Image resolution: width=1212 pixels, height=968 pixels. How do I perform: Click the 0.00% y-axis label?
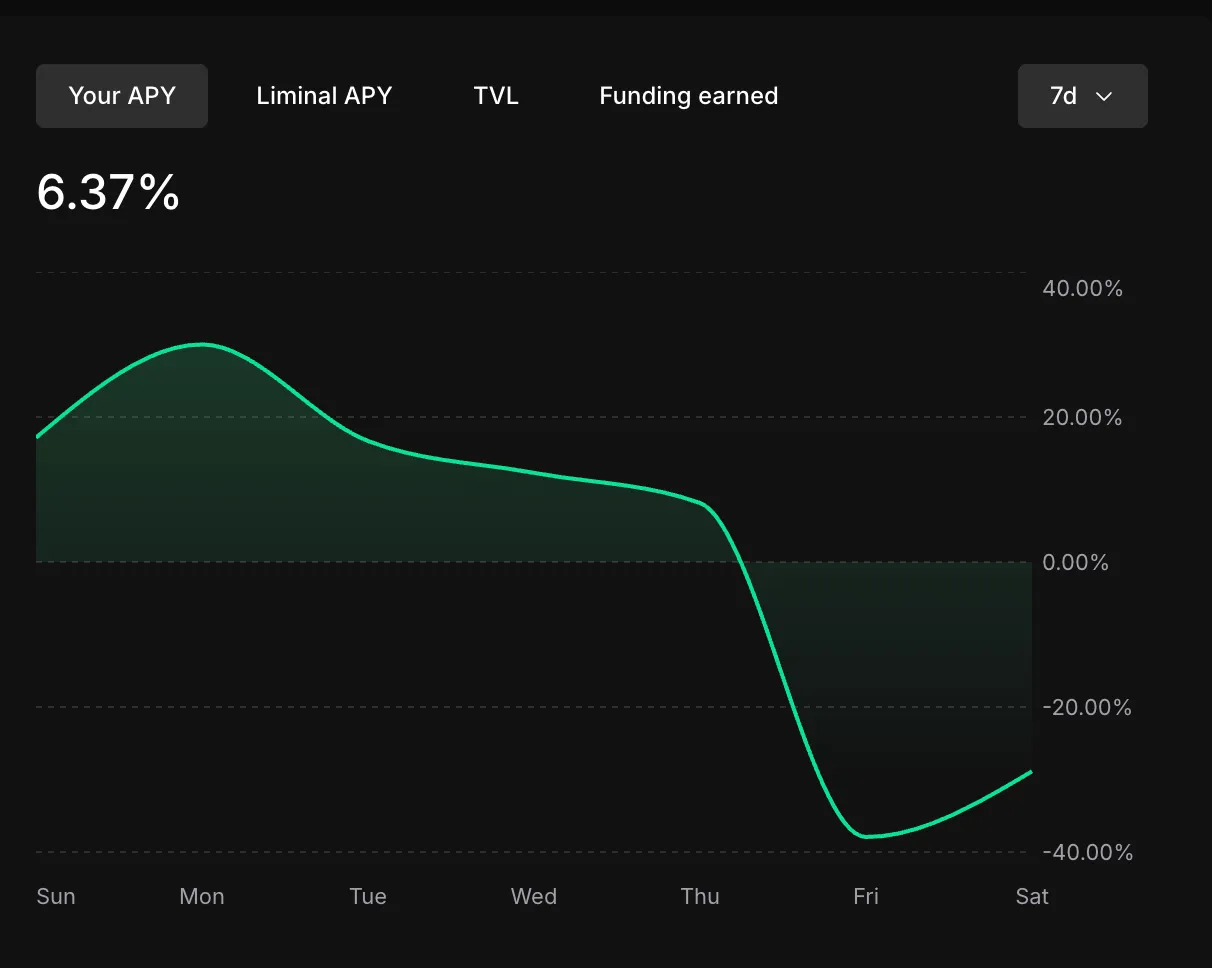(x=1075, y=563)
